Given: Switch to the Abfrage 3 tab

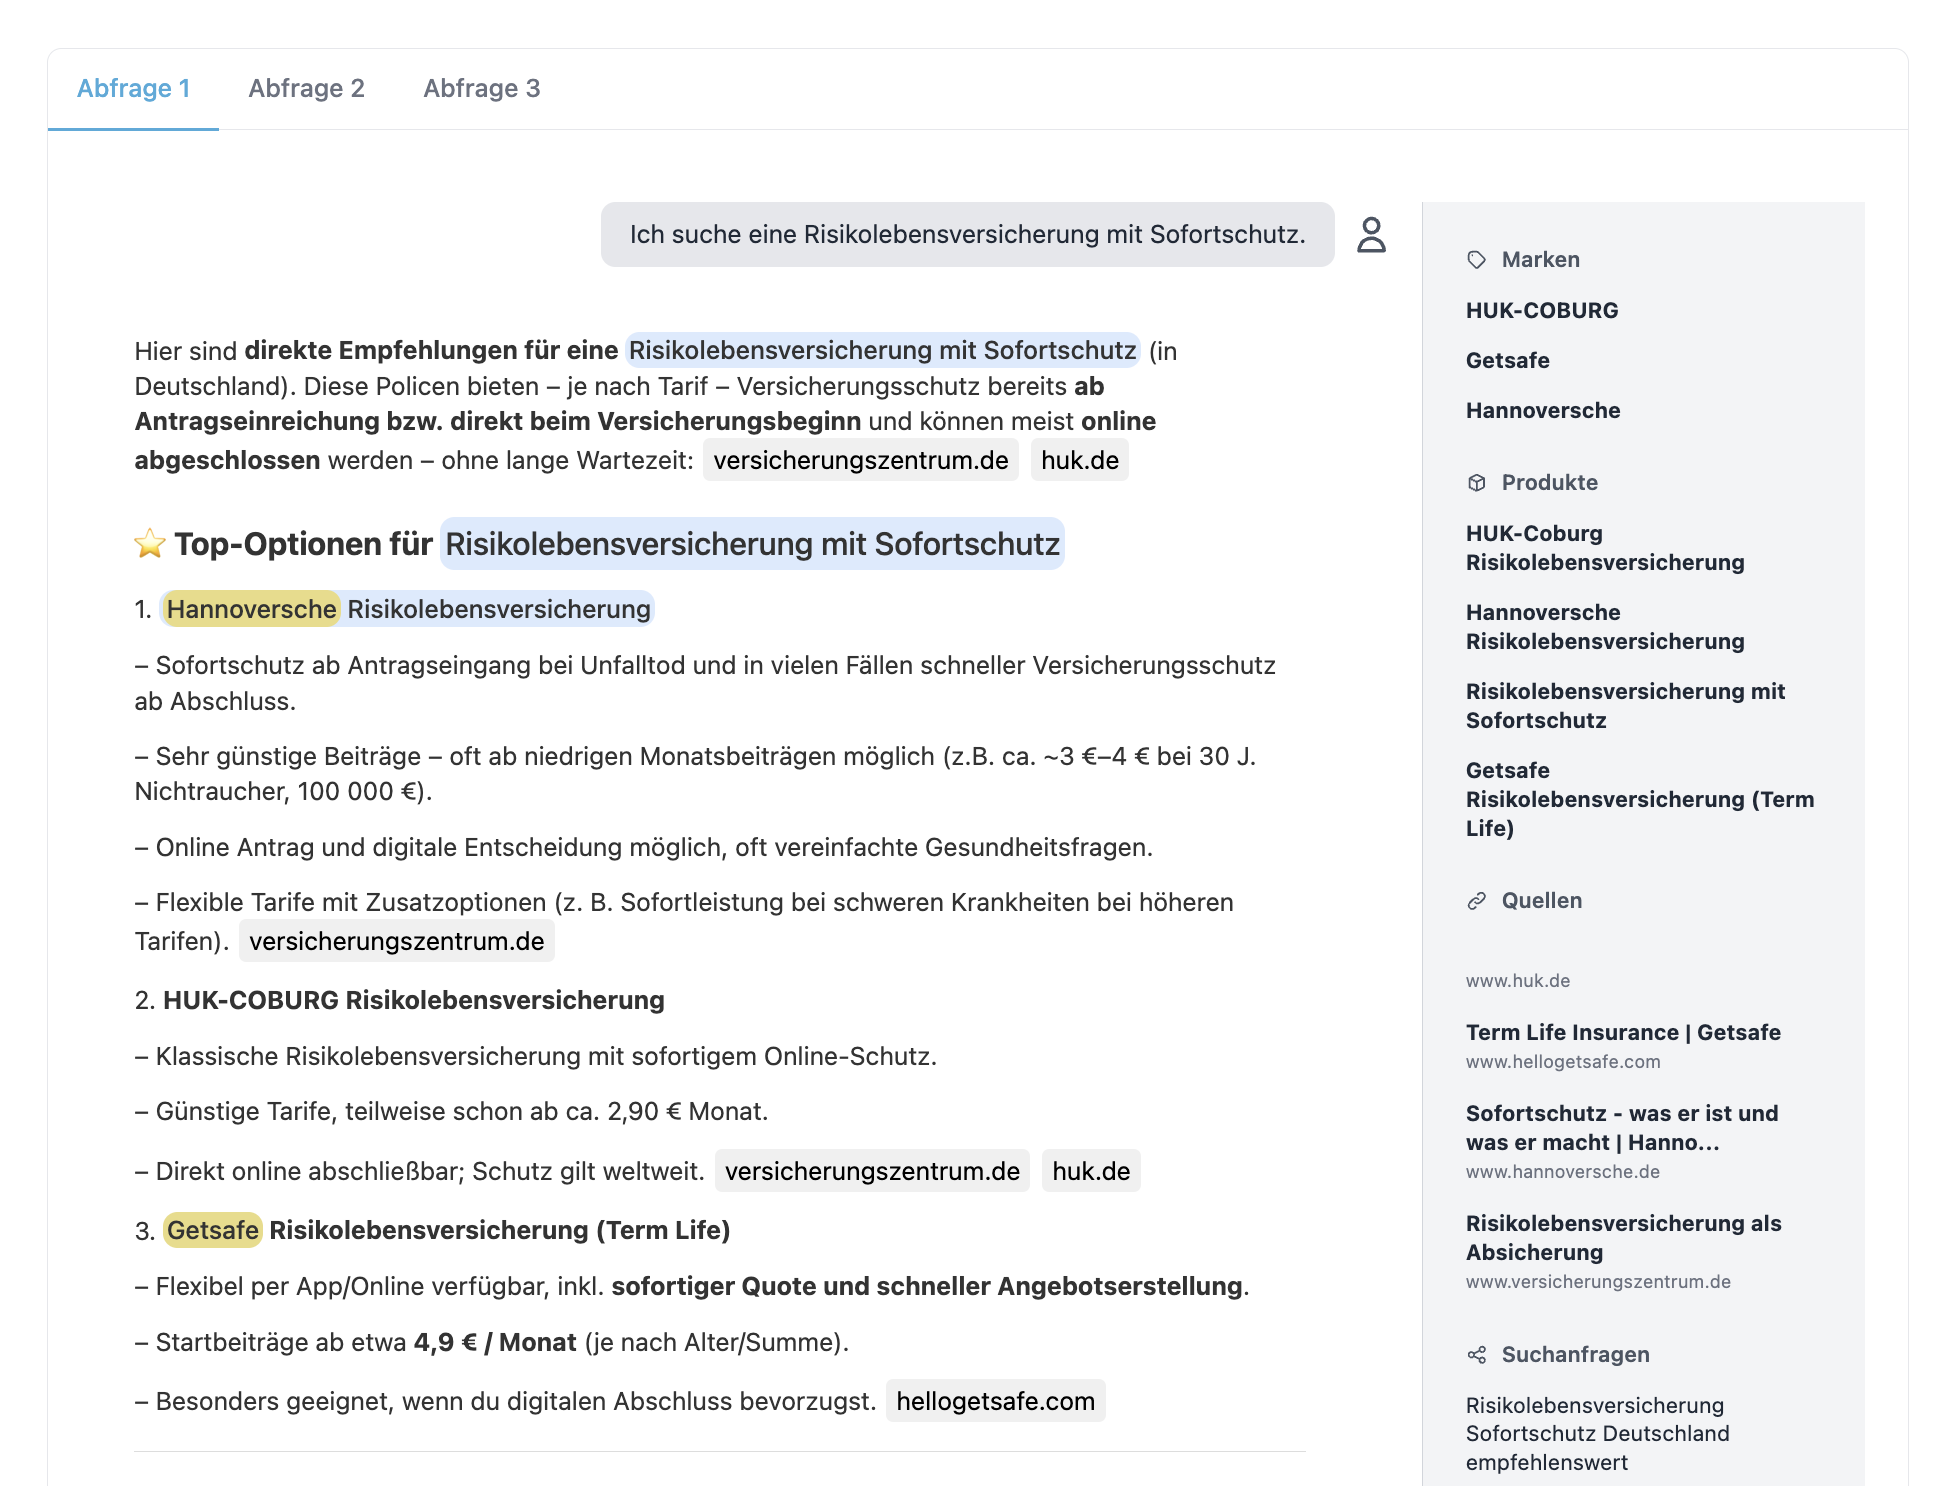Looking at the screenshot, I should pos(482,88).
